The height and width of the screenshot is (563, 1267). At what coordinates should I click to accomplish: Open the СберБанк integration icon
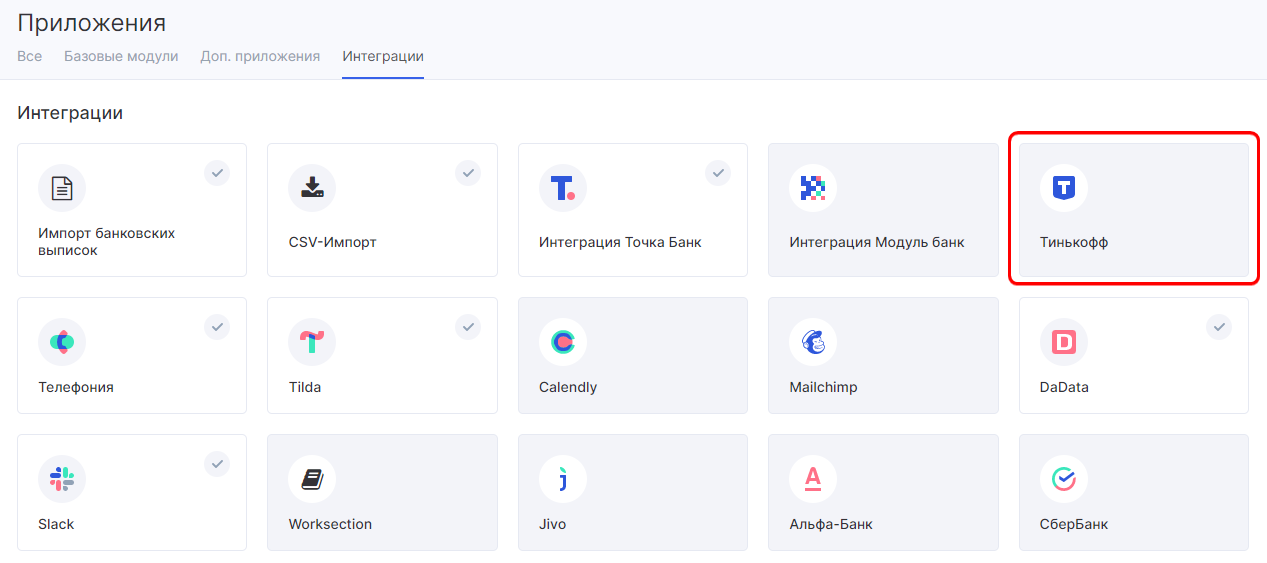point(1063,479)
